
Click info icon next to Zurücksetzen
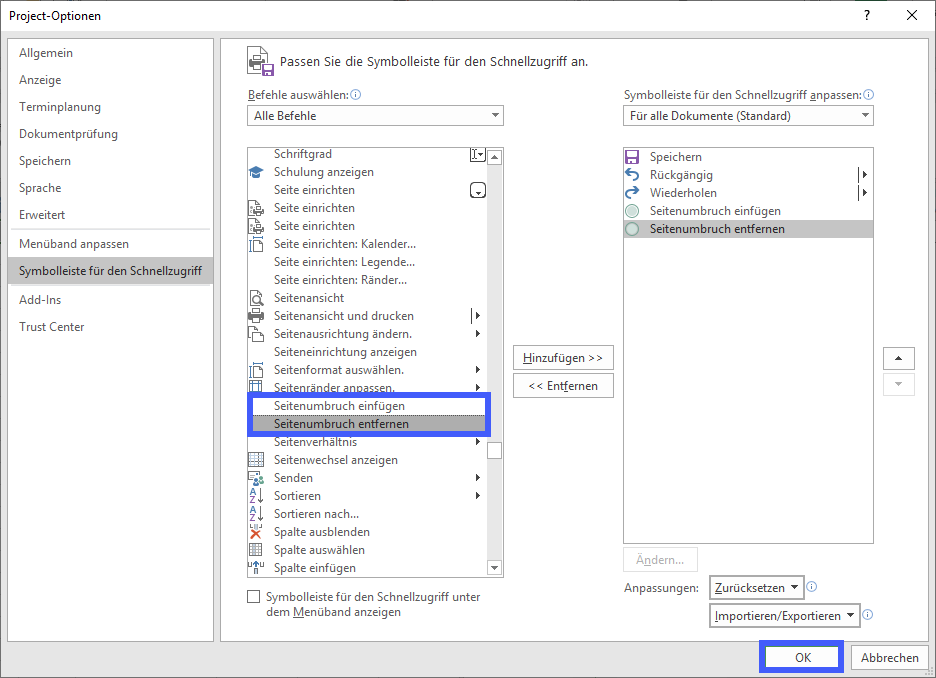click(812, 587)
